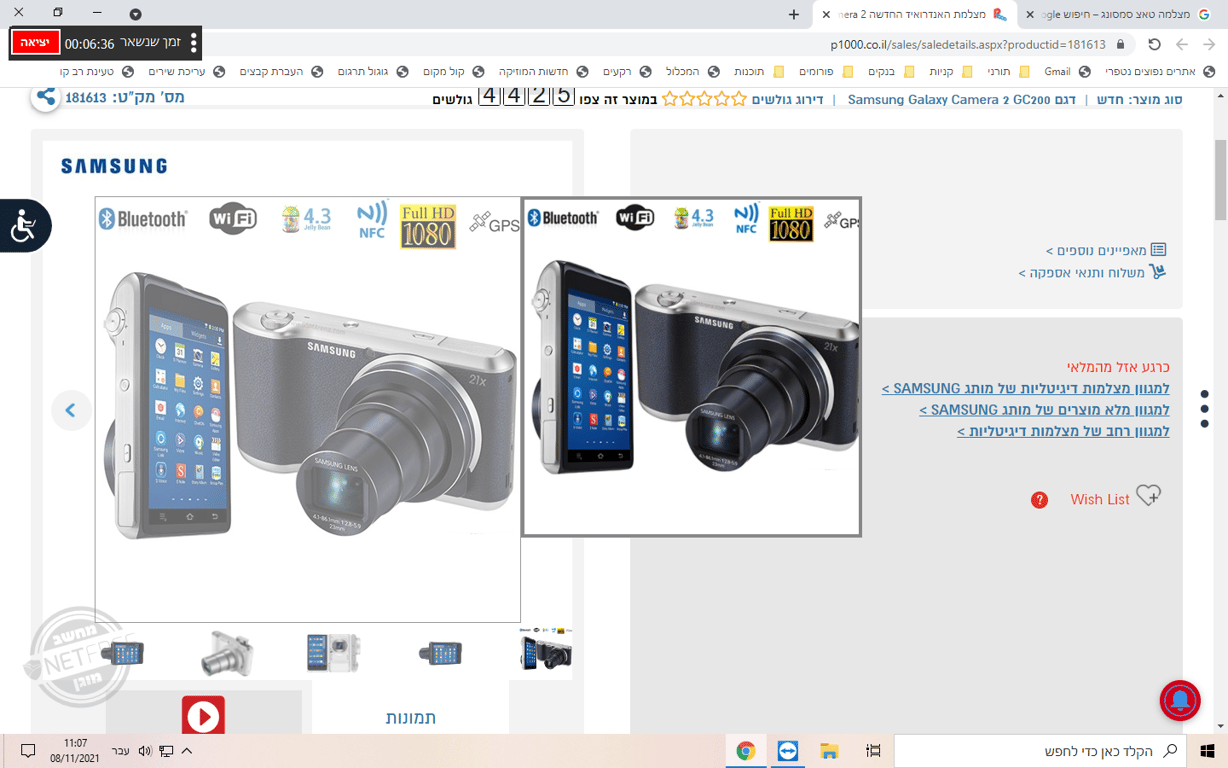The image size is (1228, 768).
Task: Close the Samsung camera product tab
Action: pos(826,14)
